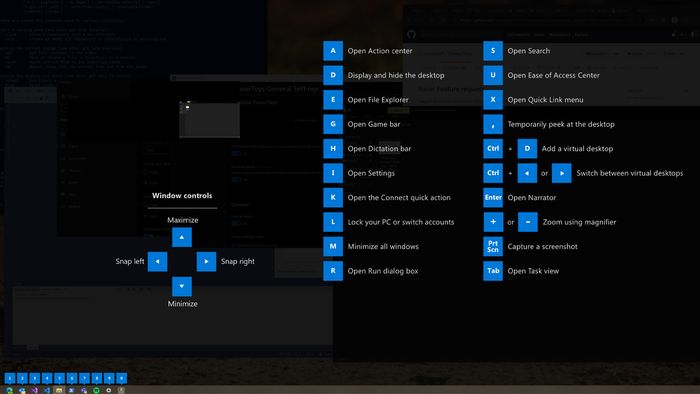Click the R key tile for Run dialog box
Image resolution: width=700 pixels, height=394 pixels.
333,271
